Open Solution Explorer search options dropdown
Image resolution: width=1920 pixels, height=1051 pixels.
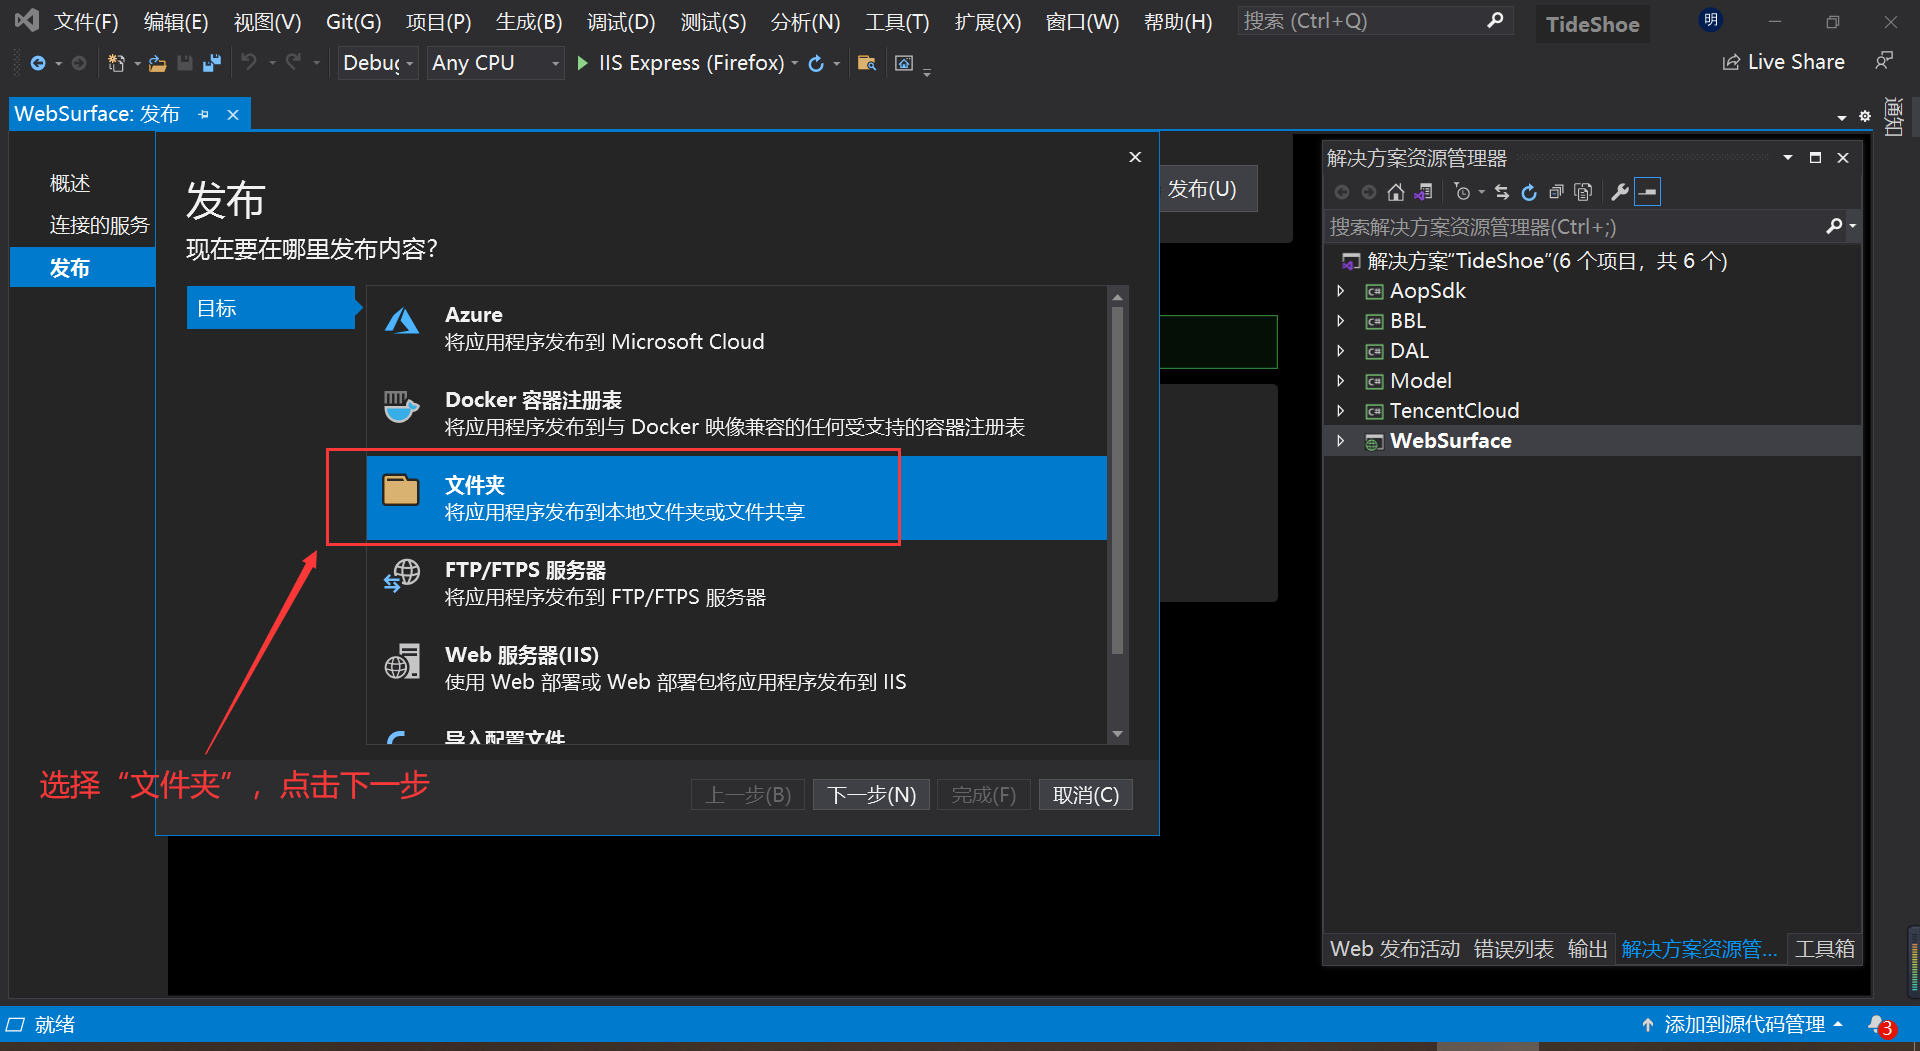coord(1853,227)
